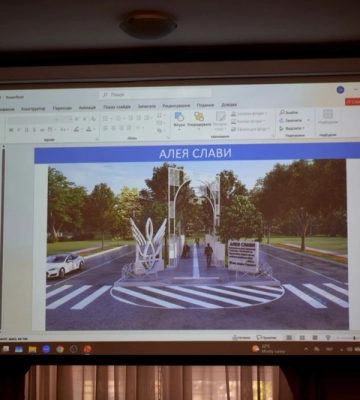Adjust the zoom slider in status bar

click(x=347, y=338)
